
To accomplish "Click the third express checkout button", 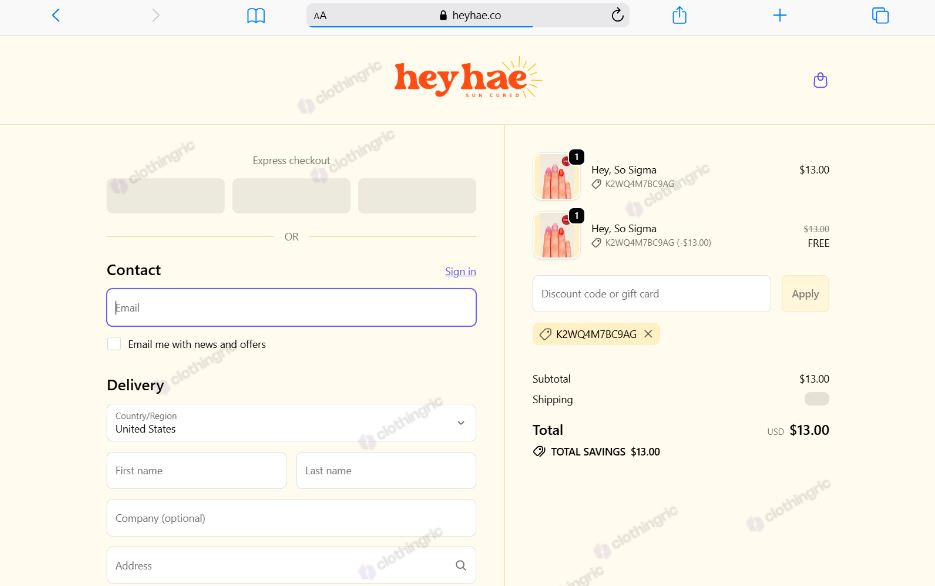I will tap(417, 196).
